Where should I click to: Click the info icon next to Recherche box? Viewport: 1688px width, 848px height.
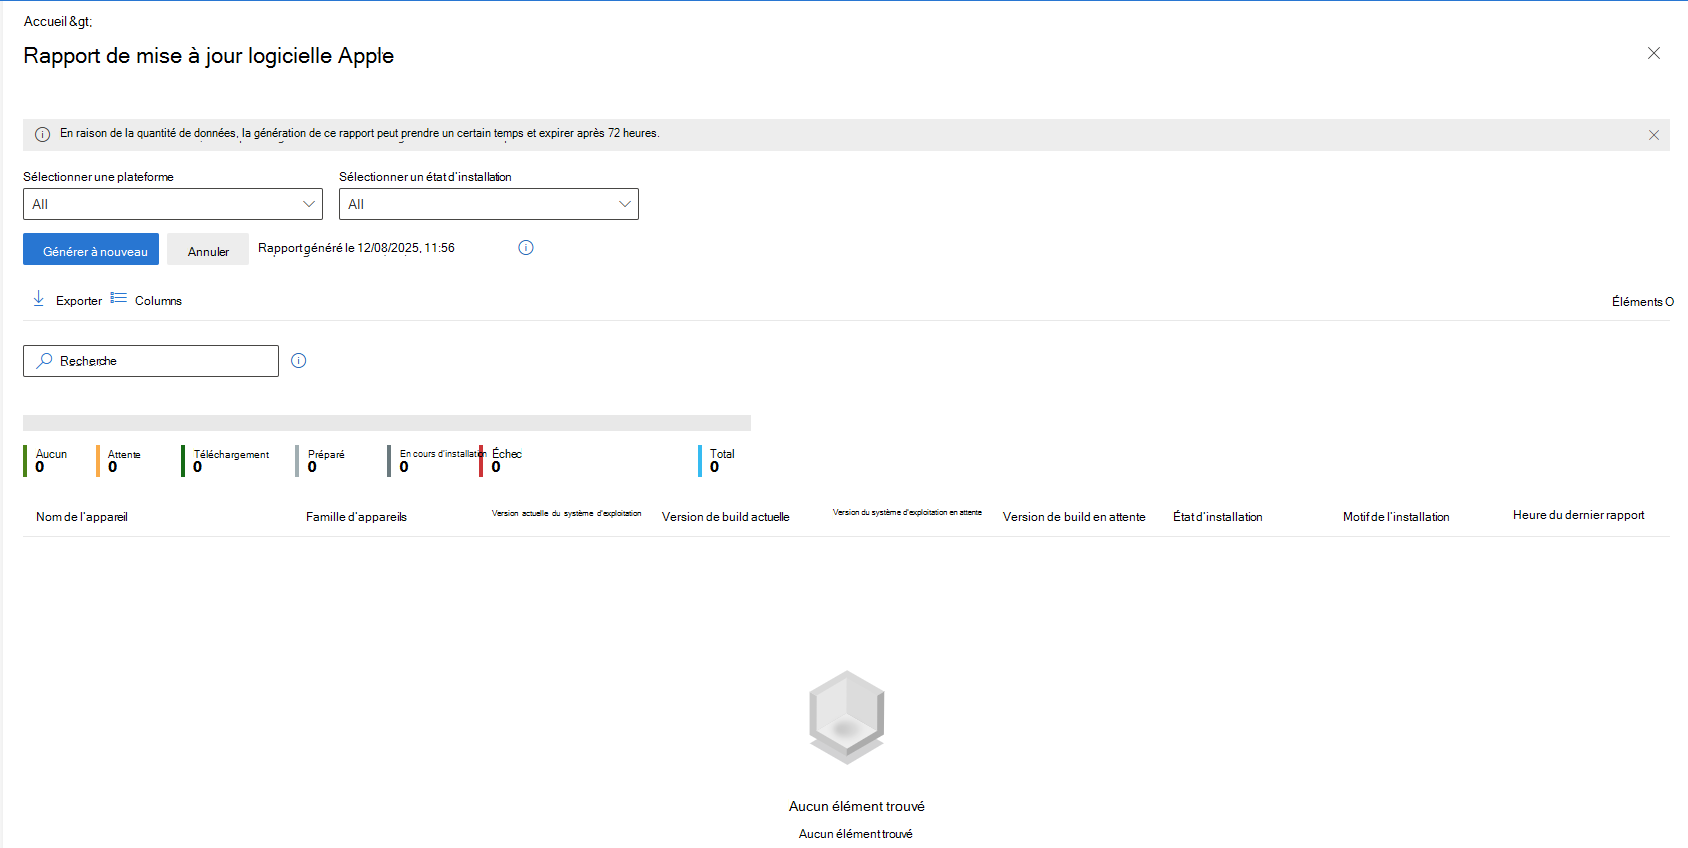pos(299,361)
